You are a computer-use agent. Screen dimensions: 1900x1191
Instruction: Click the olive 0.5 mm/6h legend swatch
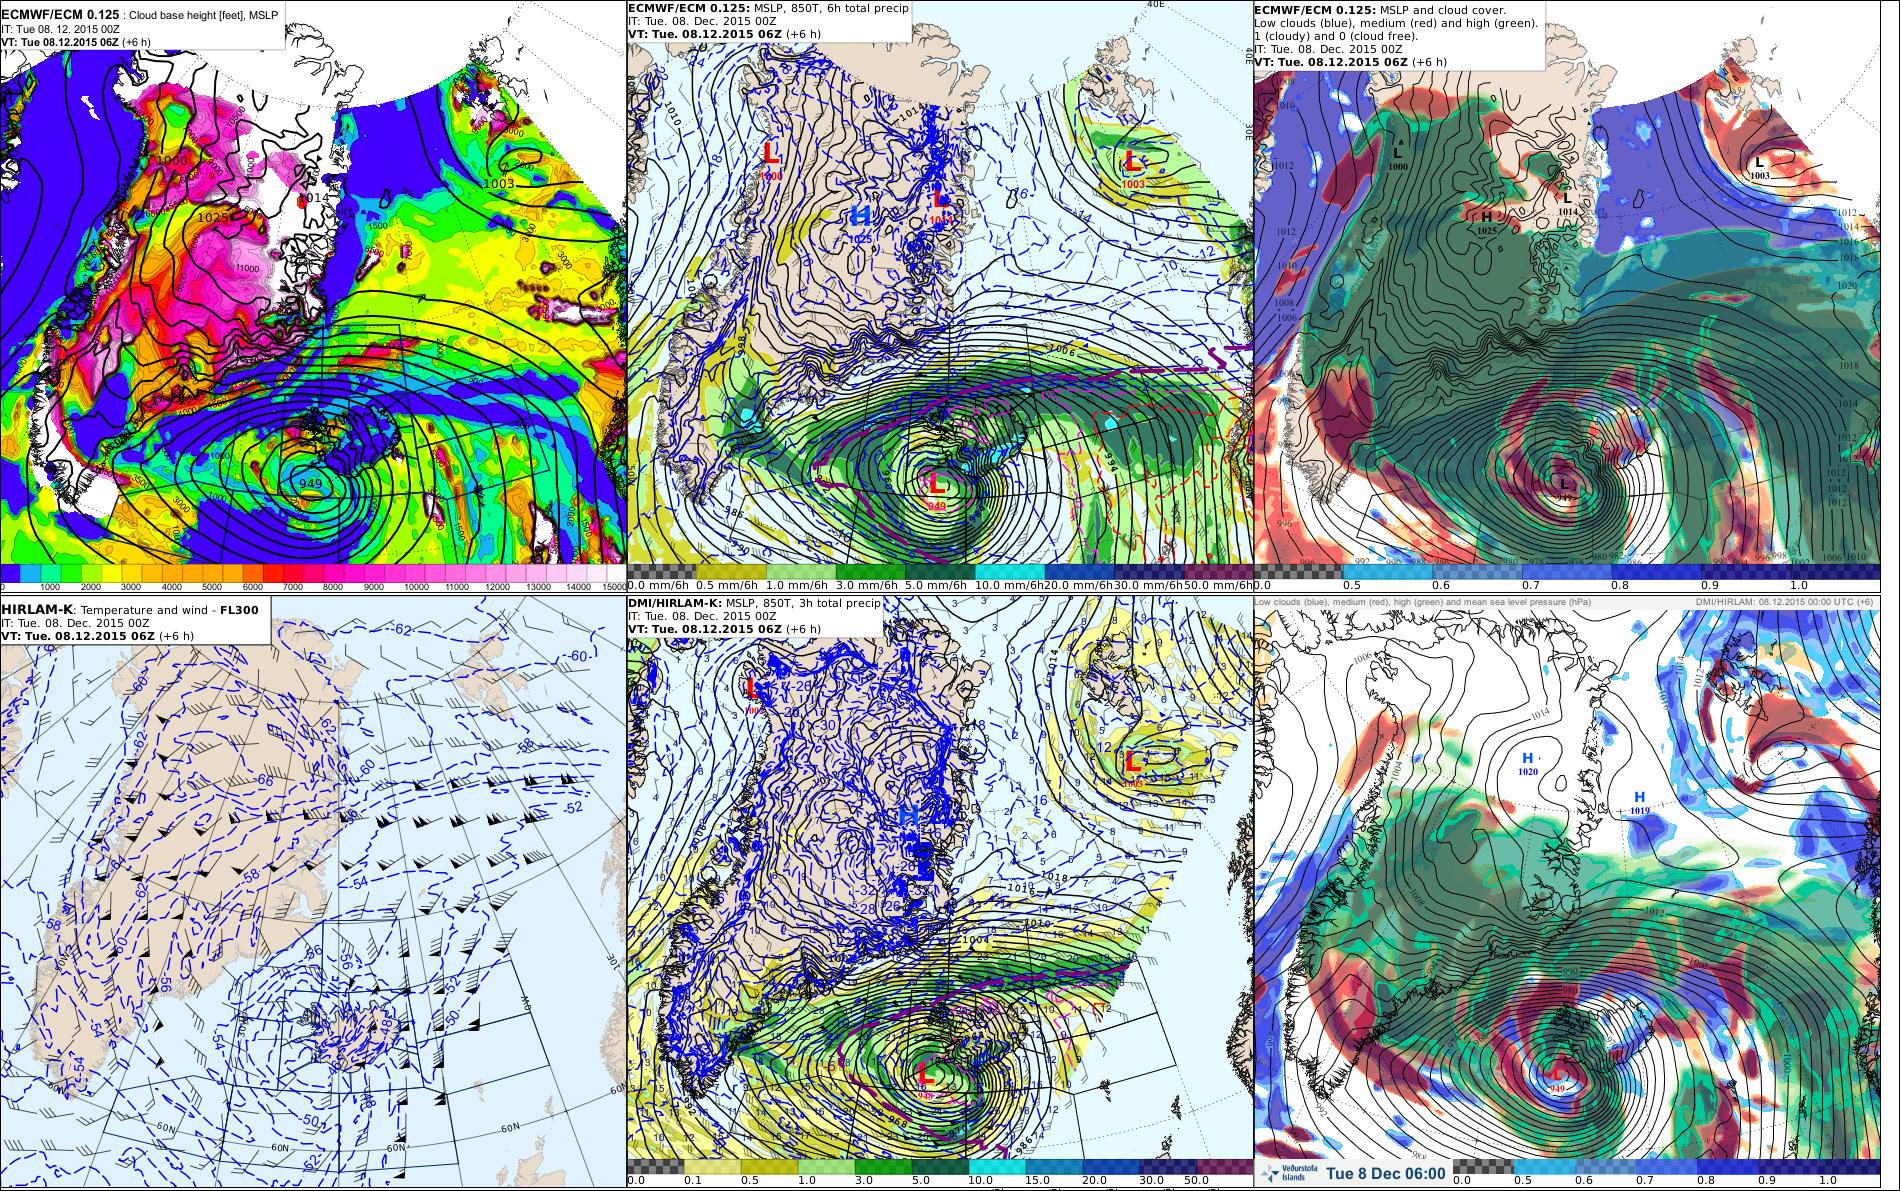pos(732,571)
